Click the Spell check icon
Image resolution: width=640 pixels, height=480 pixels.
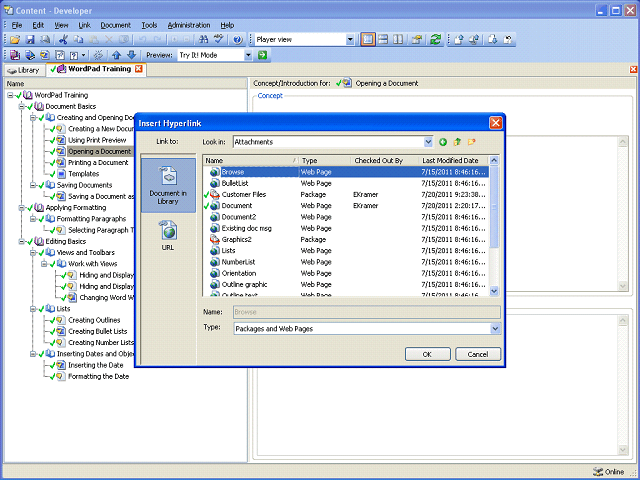[219, 40]
